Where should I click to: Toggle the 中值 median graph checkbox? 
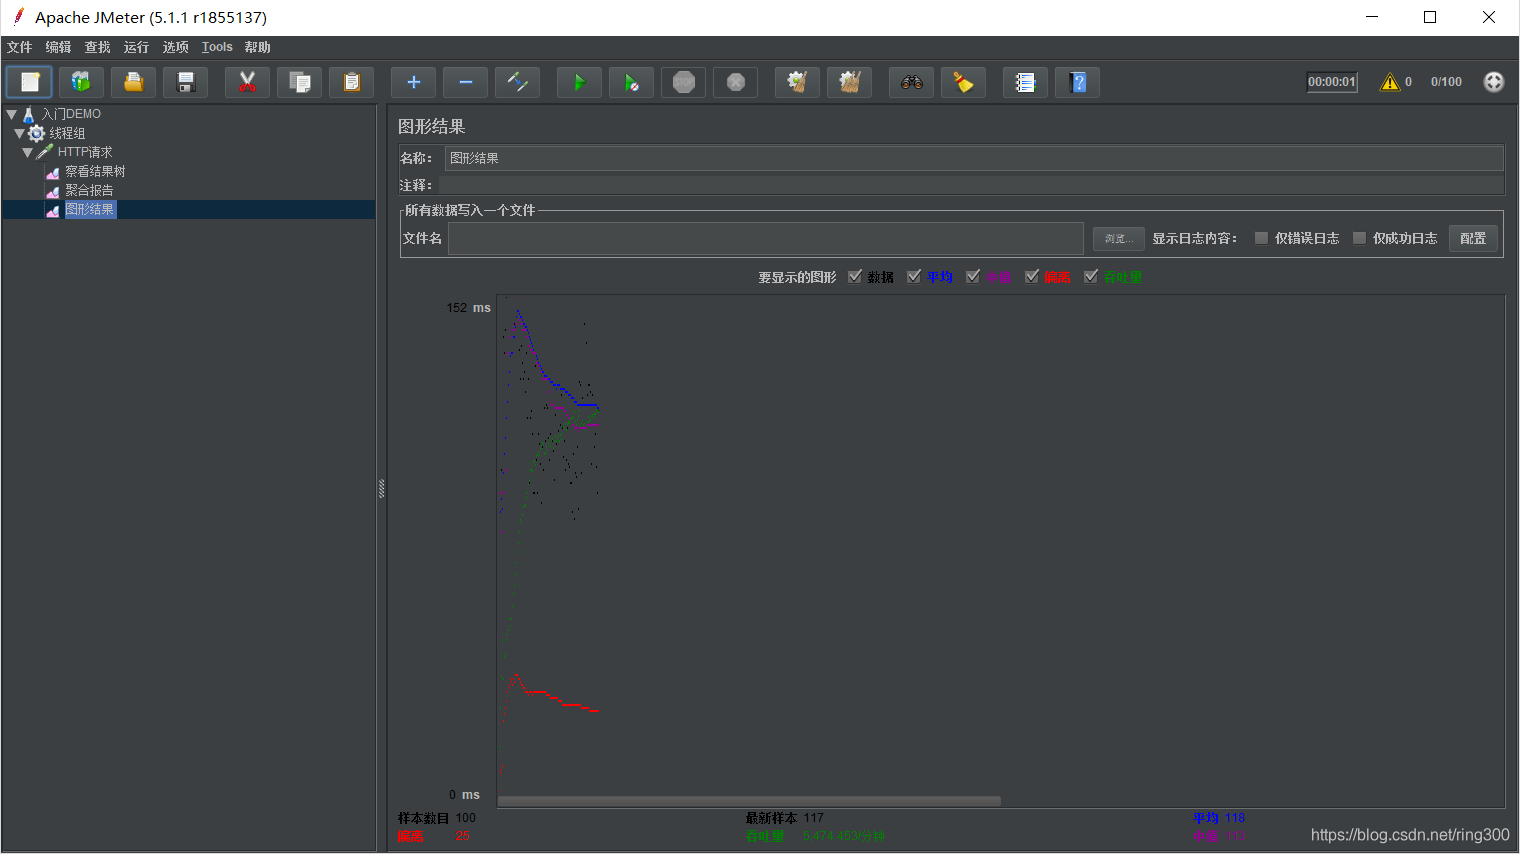click(x=973, y=277)
